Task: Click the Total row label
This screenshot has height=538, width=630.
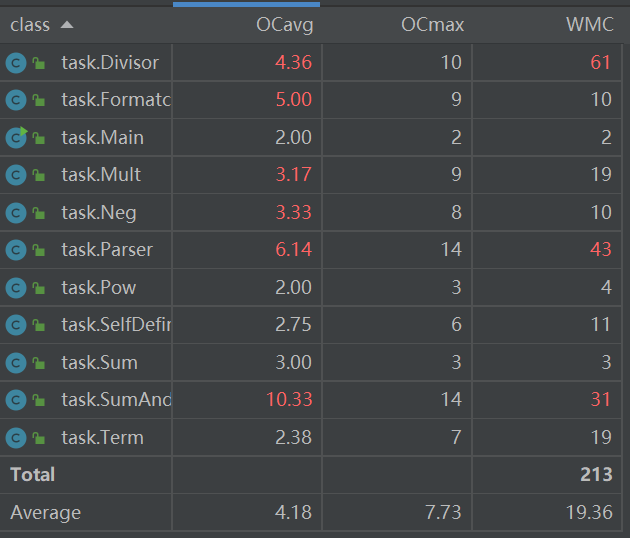Action: coord(33,475)
